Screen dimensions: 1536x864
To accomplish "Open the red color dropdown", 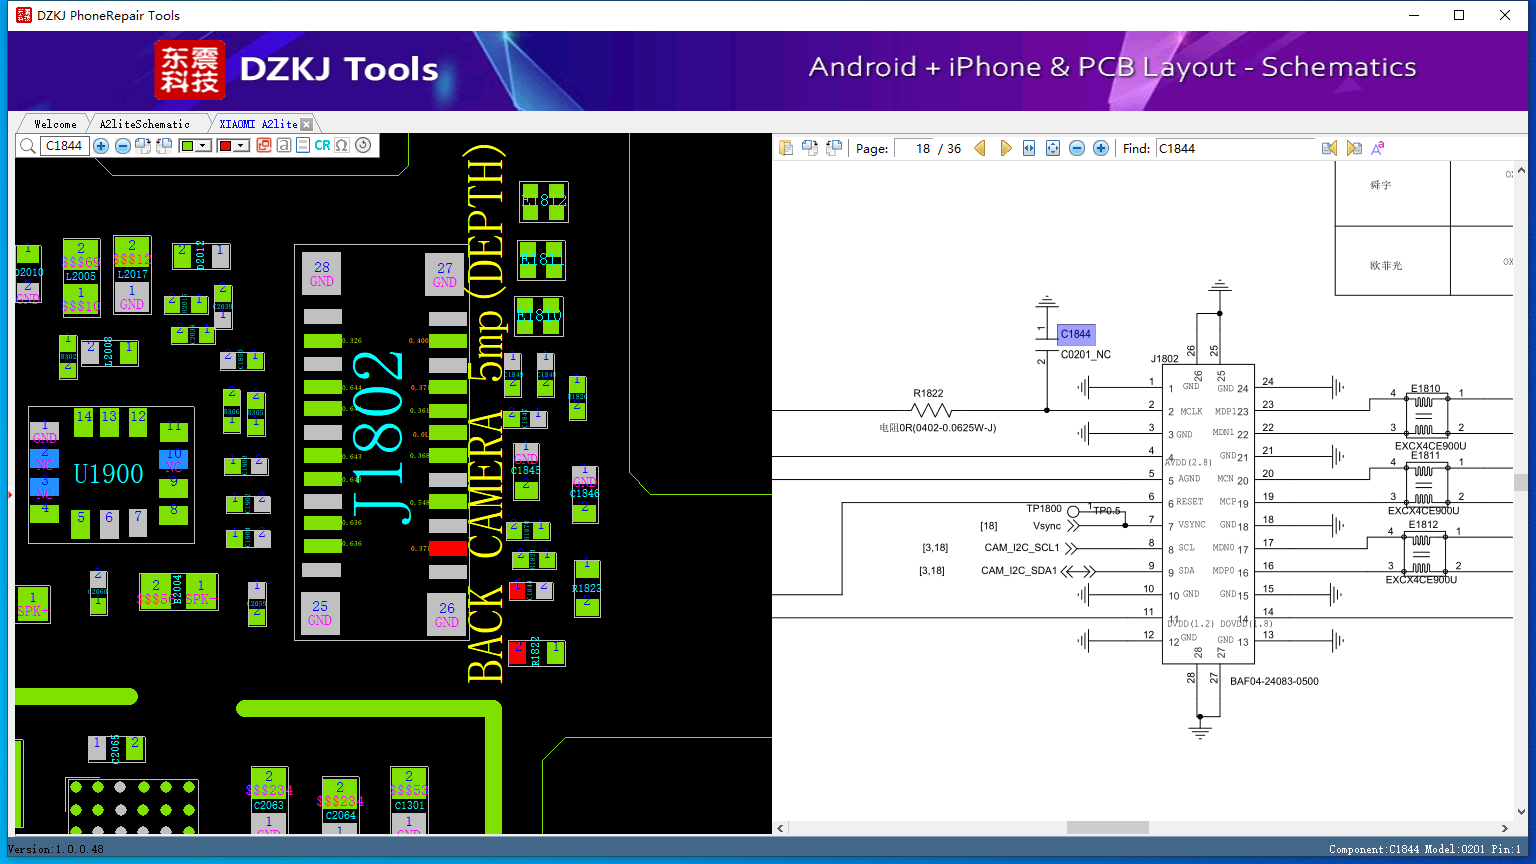I will (241, 146).
